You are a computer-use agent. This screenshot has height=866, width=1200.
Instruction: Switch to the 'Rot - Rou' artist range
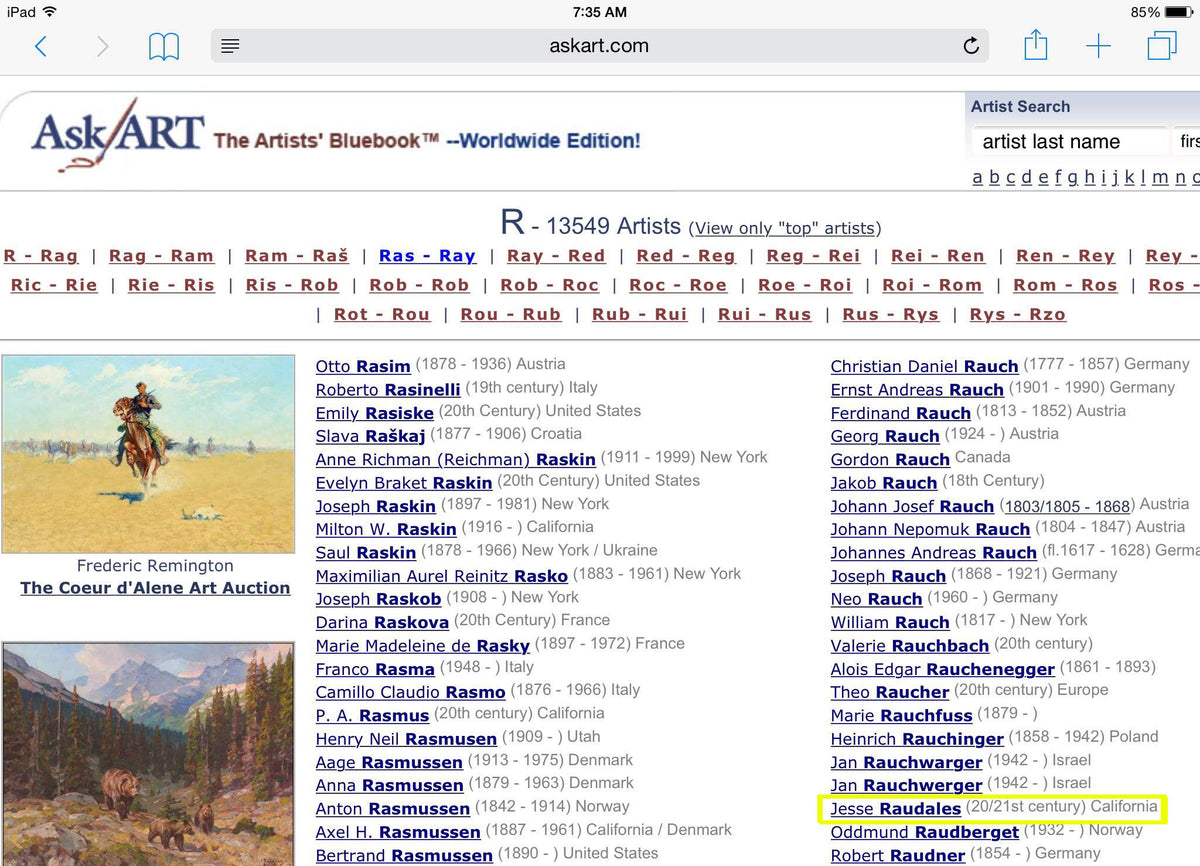coord(381,314)
